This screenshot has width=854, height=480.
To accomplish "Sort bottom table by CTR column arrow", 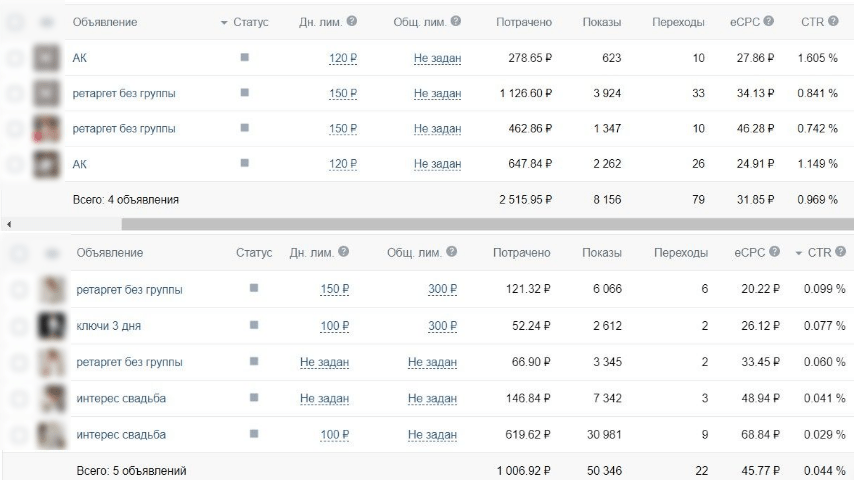I will 799,253.
